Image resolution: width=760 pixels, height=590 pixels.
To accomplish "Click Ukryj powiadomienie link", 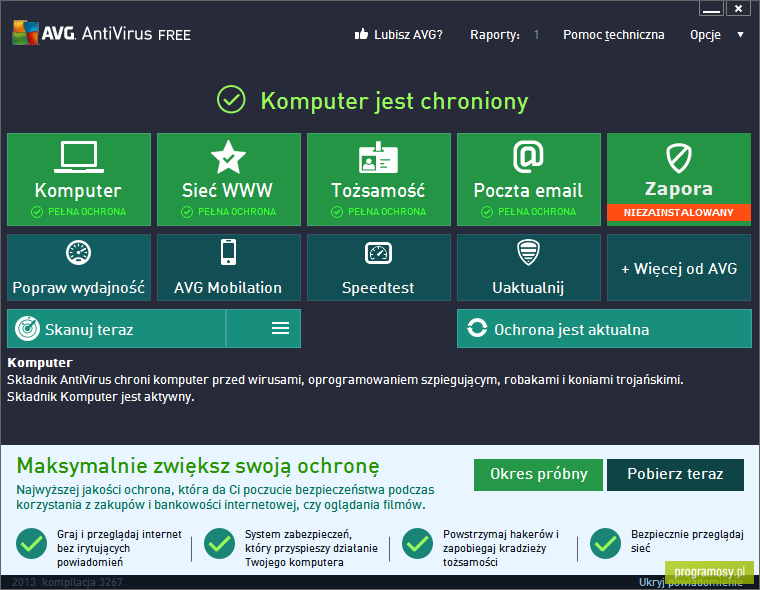I will (690, 582).
